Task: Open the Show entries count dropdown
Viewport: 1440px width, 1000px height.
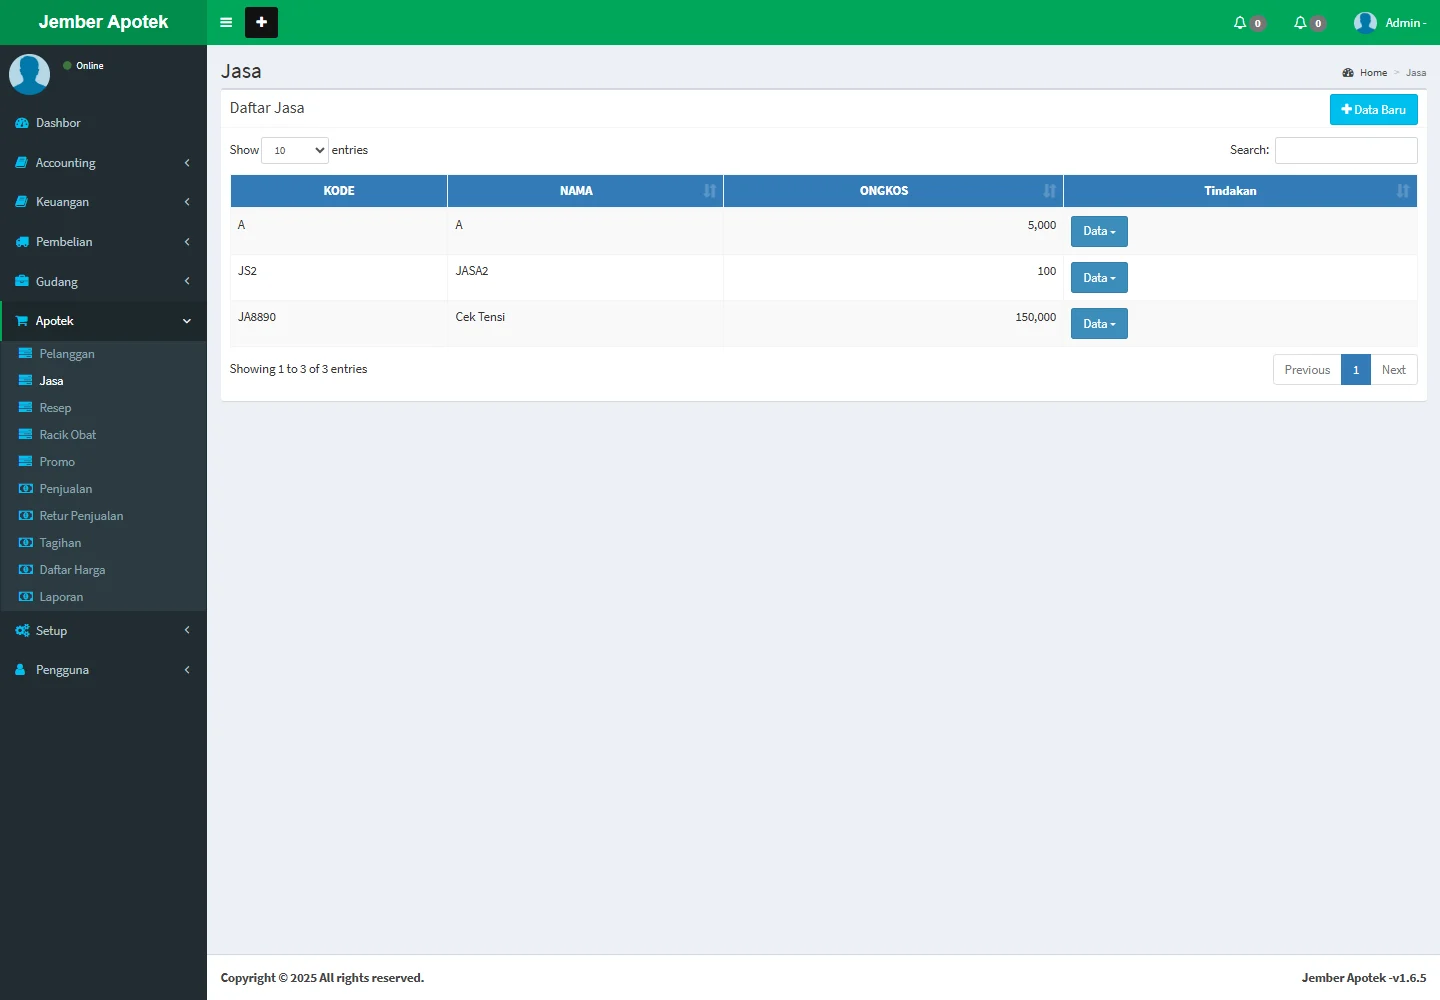Action: point(295,150)
